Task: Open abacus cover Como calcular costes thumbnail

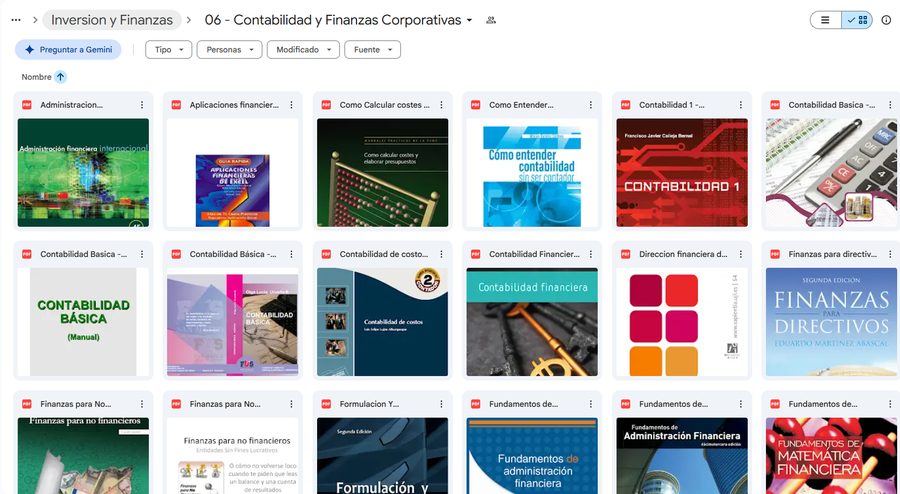Action: pos(382,173)
